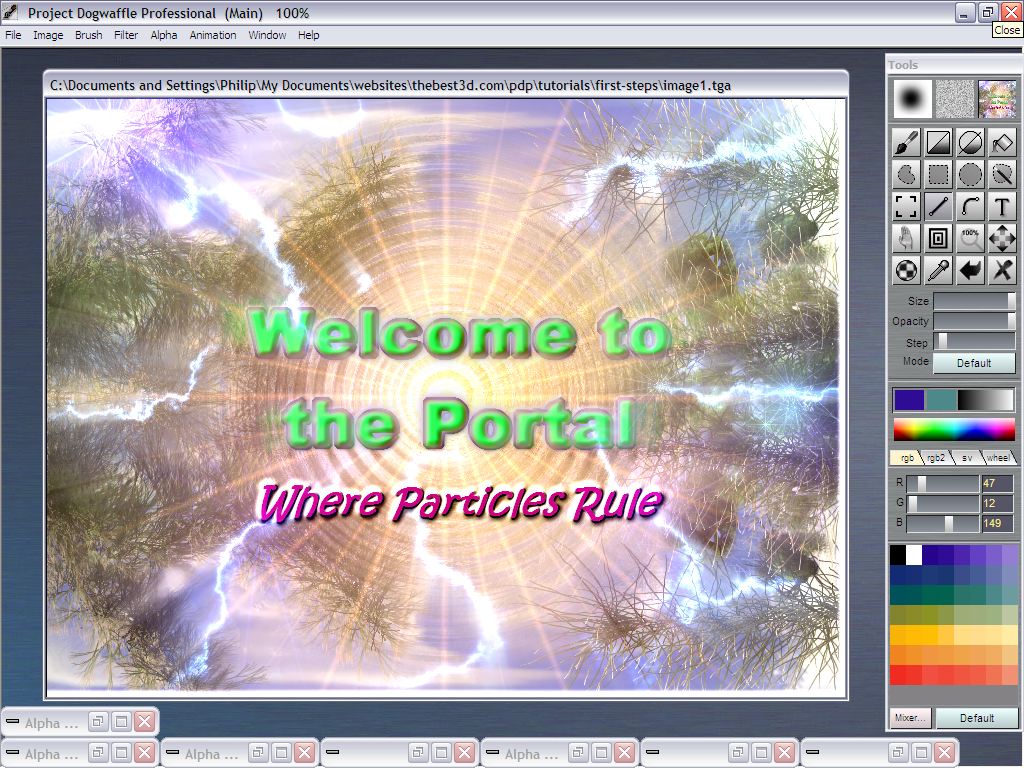Pick the rectangular selection tool

[938, 175]
